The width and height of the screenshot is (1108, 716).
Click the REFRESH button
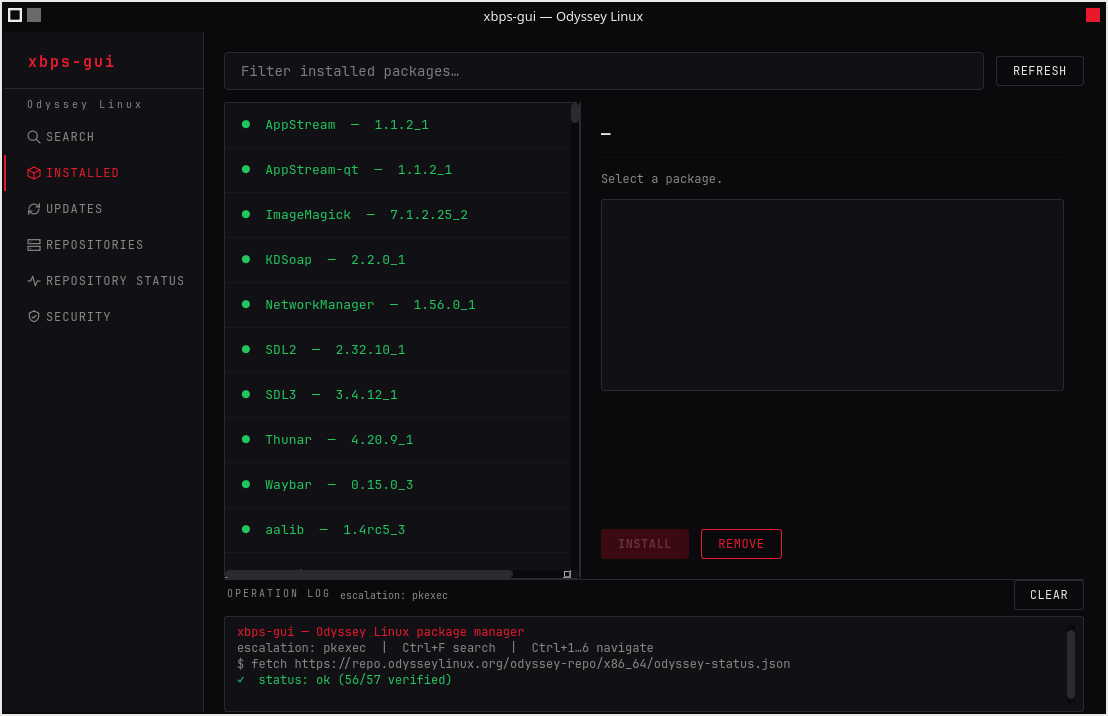tap(1039, 71)
